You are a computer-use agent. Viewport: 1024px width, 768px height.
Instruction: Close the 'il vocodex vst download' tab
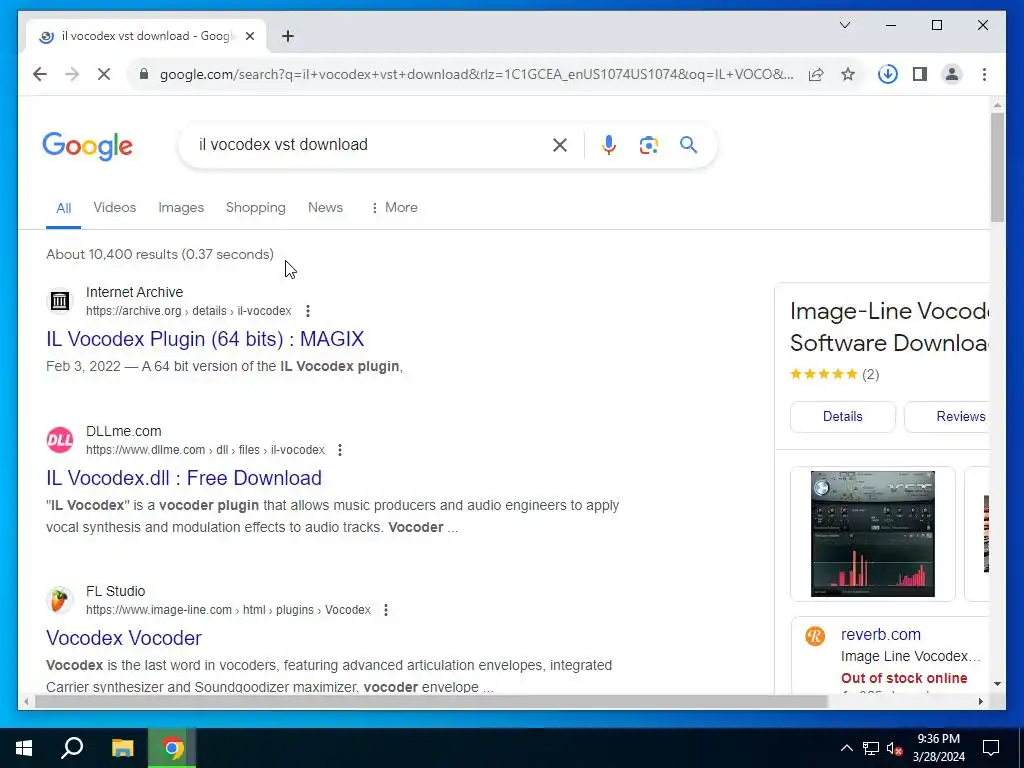click(249, 37)
